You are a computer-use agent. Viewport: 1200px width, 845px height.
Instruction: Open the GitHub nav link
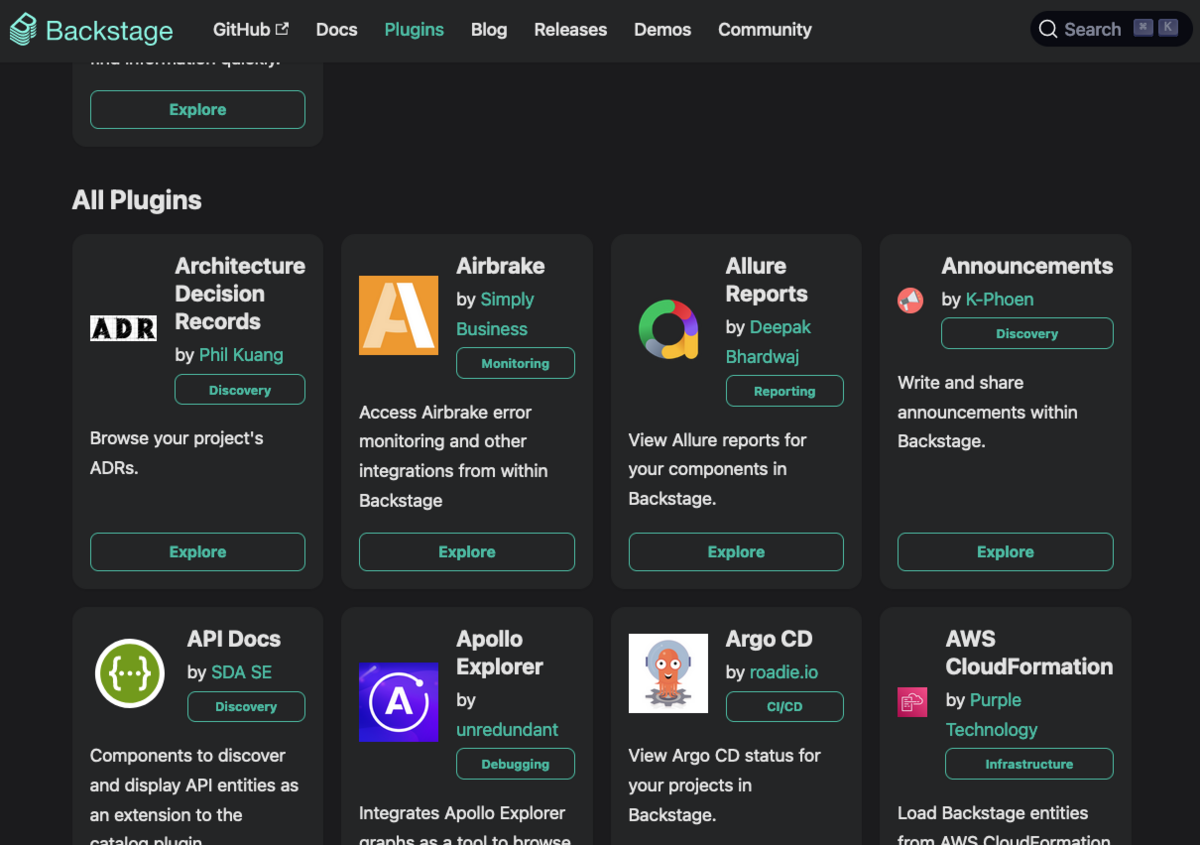point(251,29)
